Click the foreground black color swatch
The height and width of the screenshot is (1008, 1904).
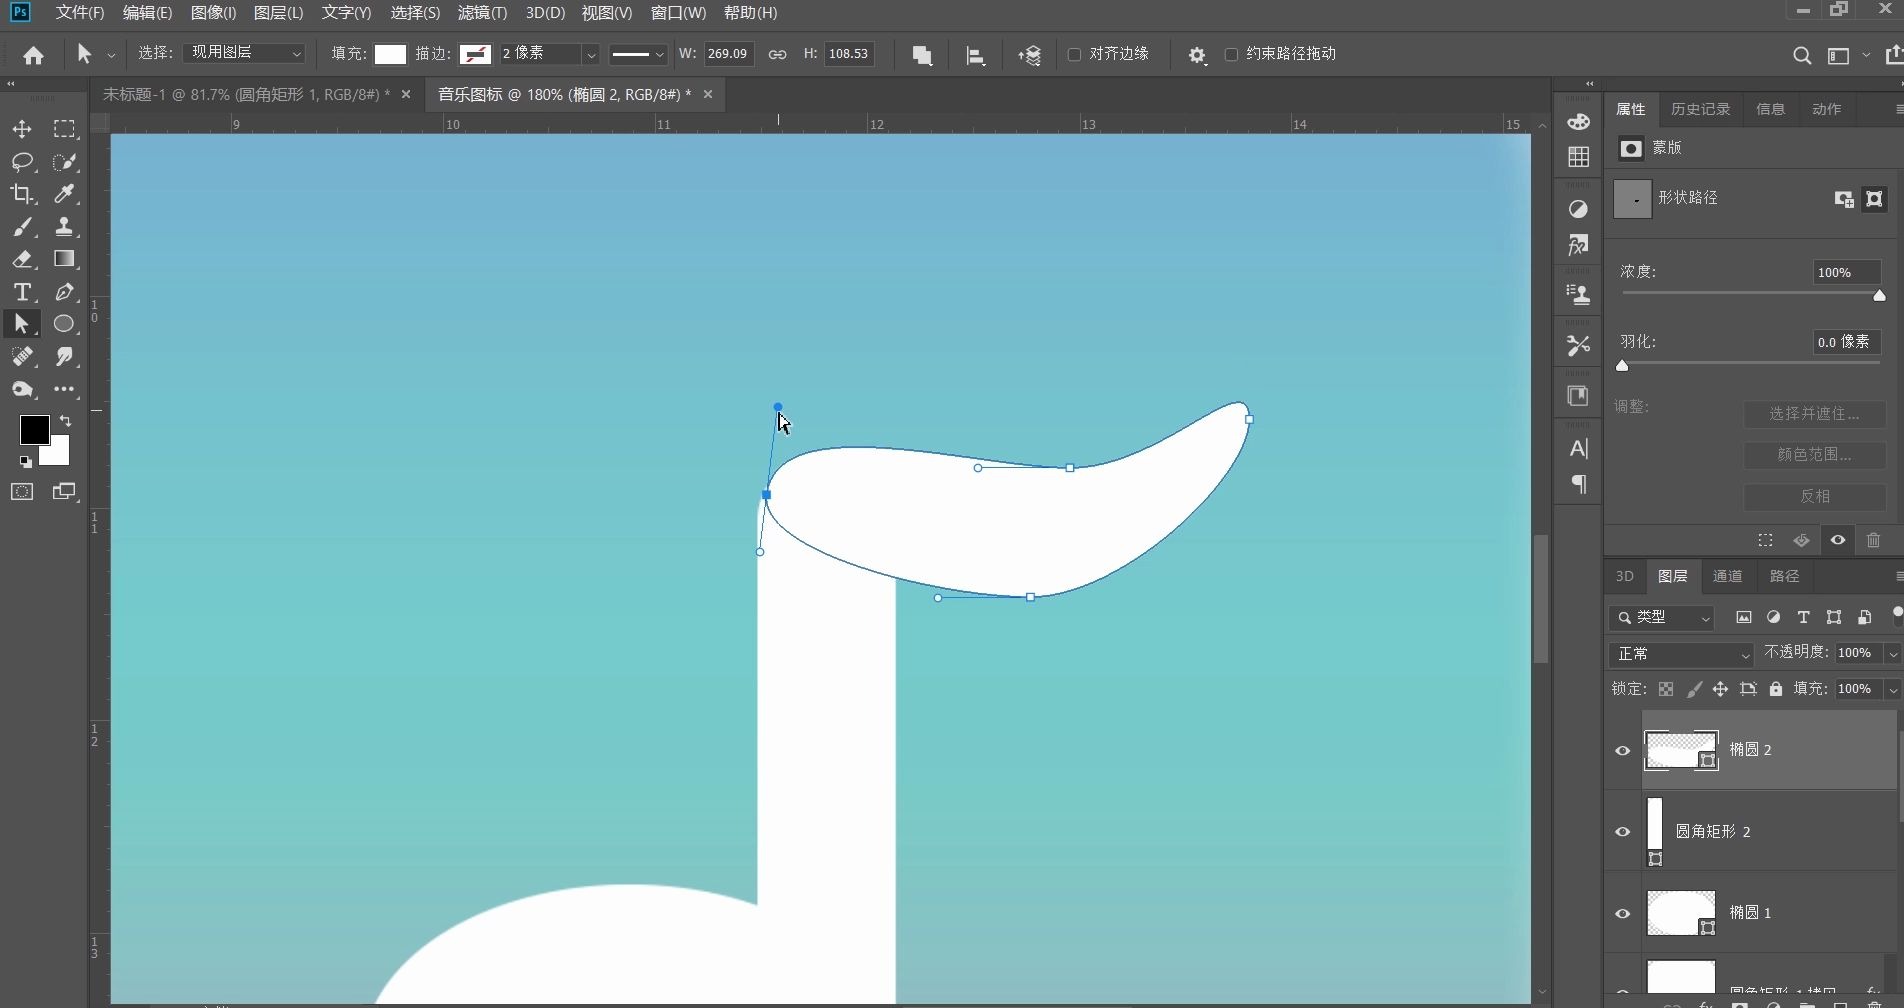click(x=34, y=430)
